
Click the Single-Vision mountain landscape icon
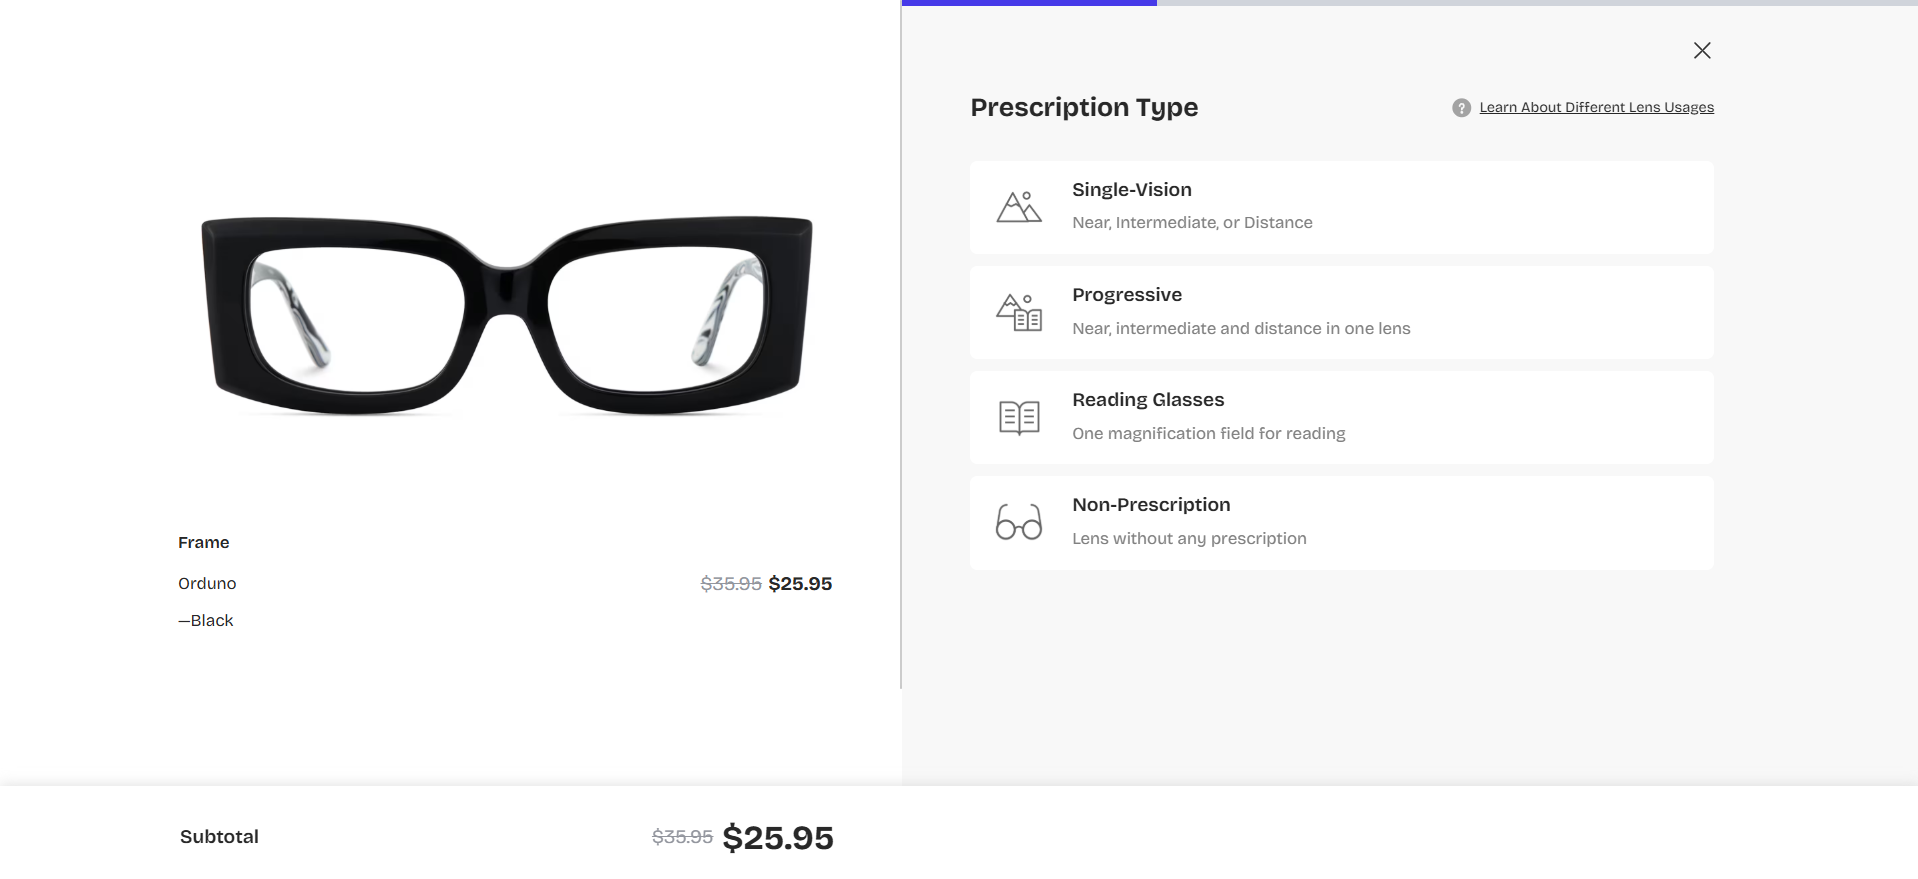(1019, 207)
